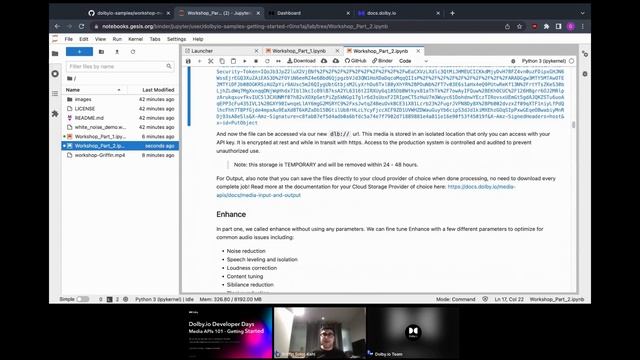The image size is (640, 360).
Task: Open the Kernel menu
Action: (x=136, y=39)
